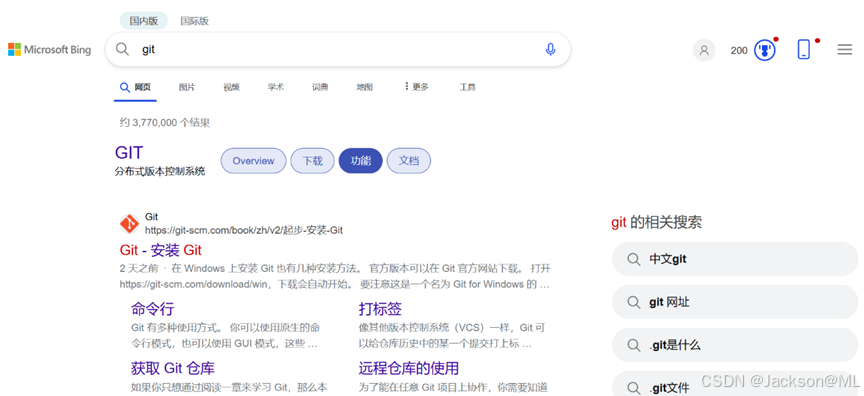The width and height of the screenshot is (864, 396).
Task: Click the search input containing git
Action: (x=338, y=50)
